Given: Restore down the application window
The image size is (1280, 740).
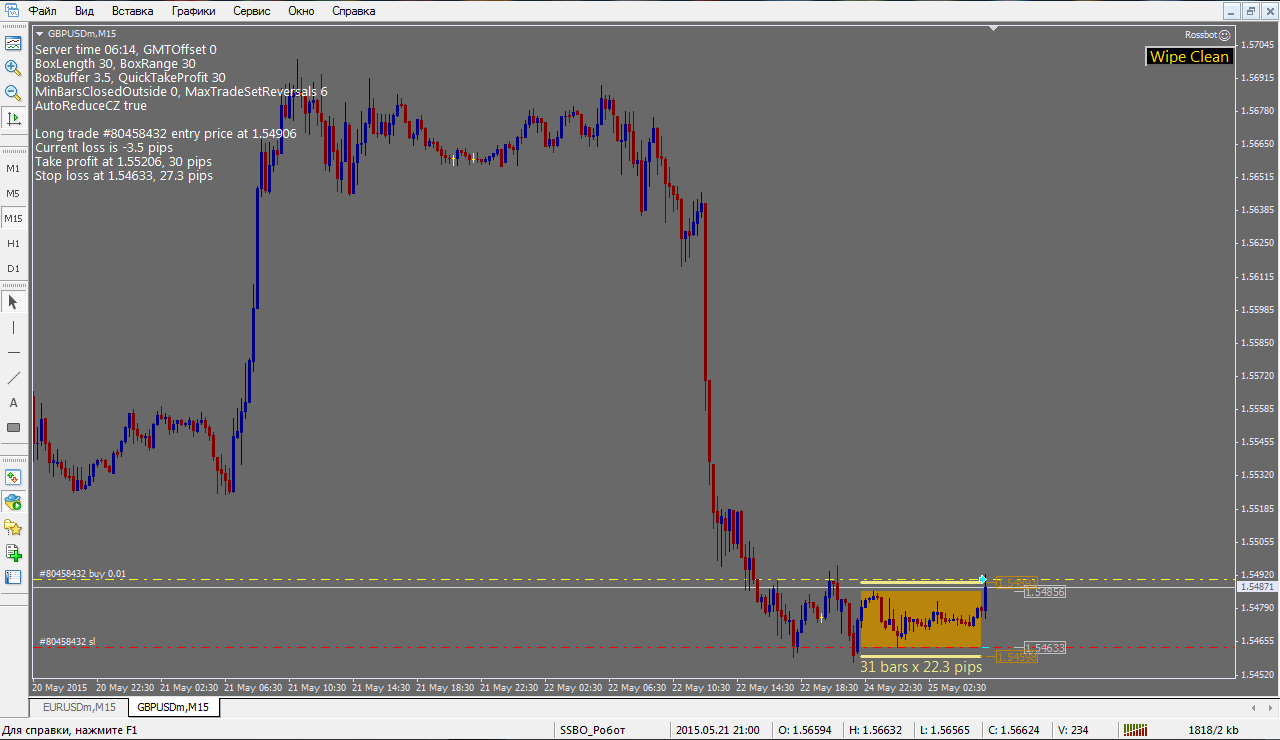Looking at the screenshot, I should click(1250, 11).
